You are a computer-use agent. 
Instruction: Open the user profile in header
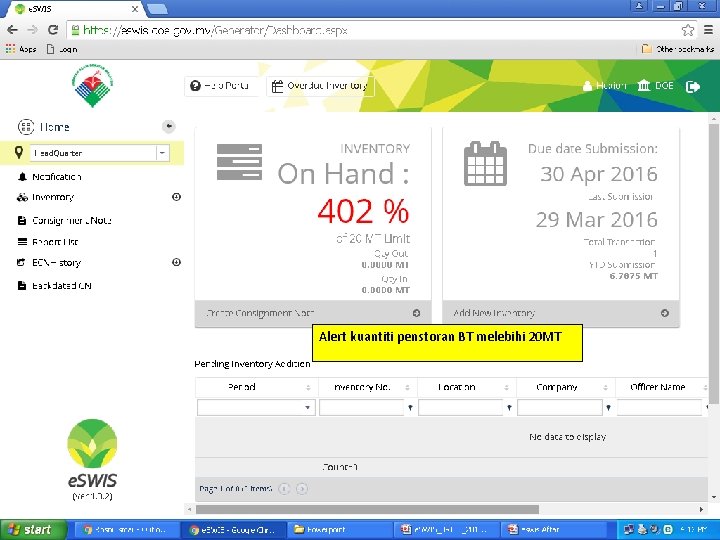[604, 86]
